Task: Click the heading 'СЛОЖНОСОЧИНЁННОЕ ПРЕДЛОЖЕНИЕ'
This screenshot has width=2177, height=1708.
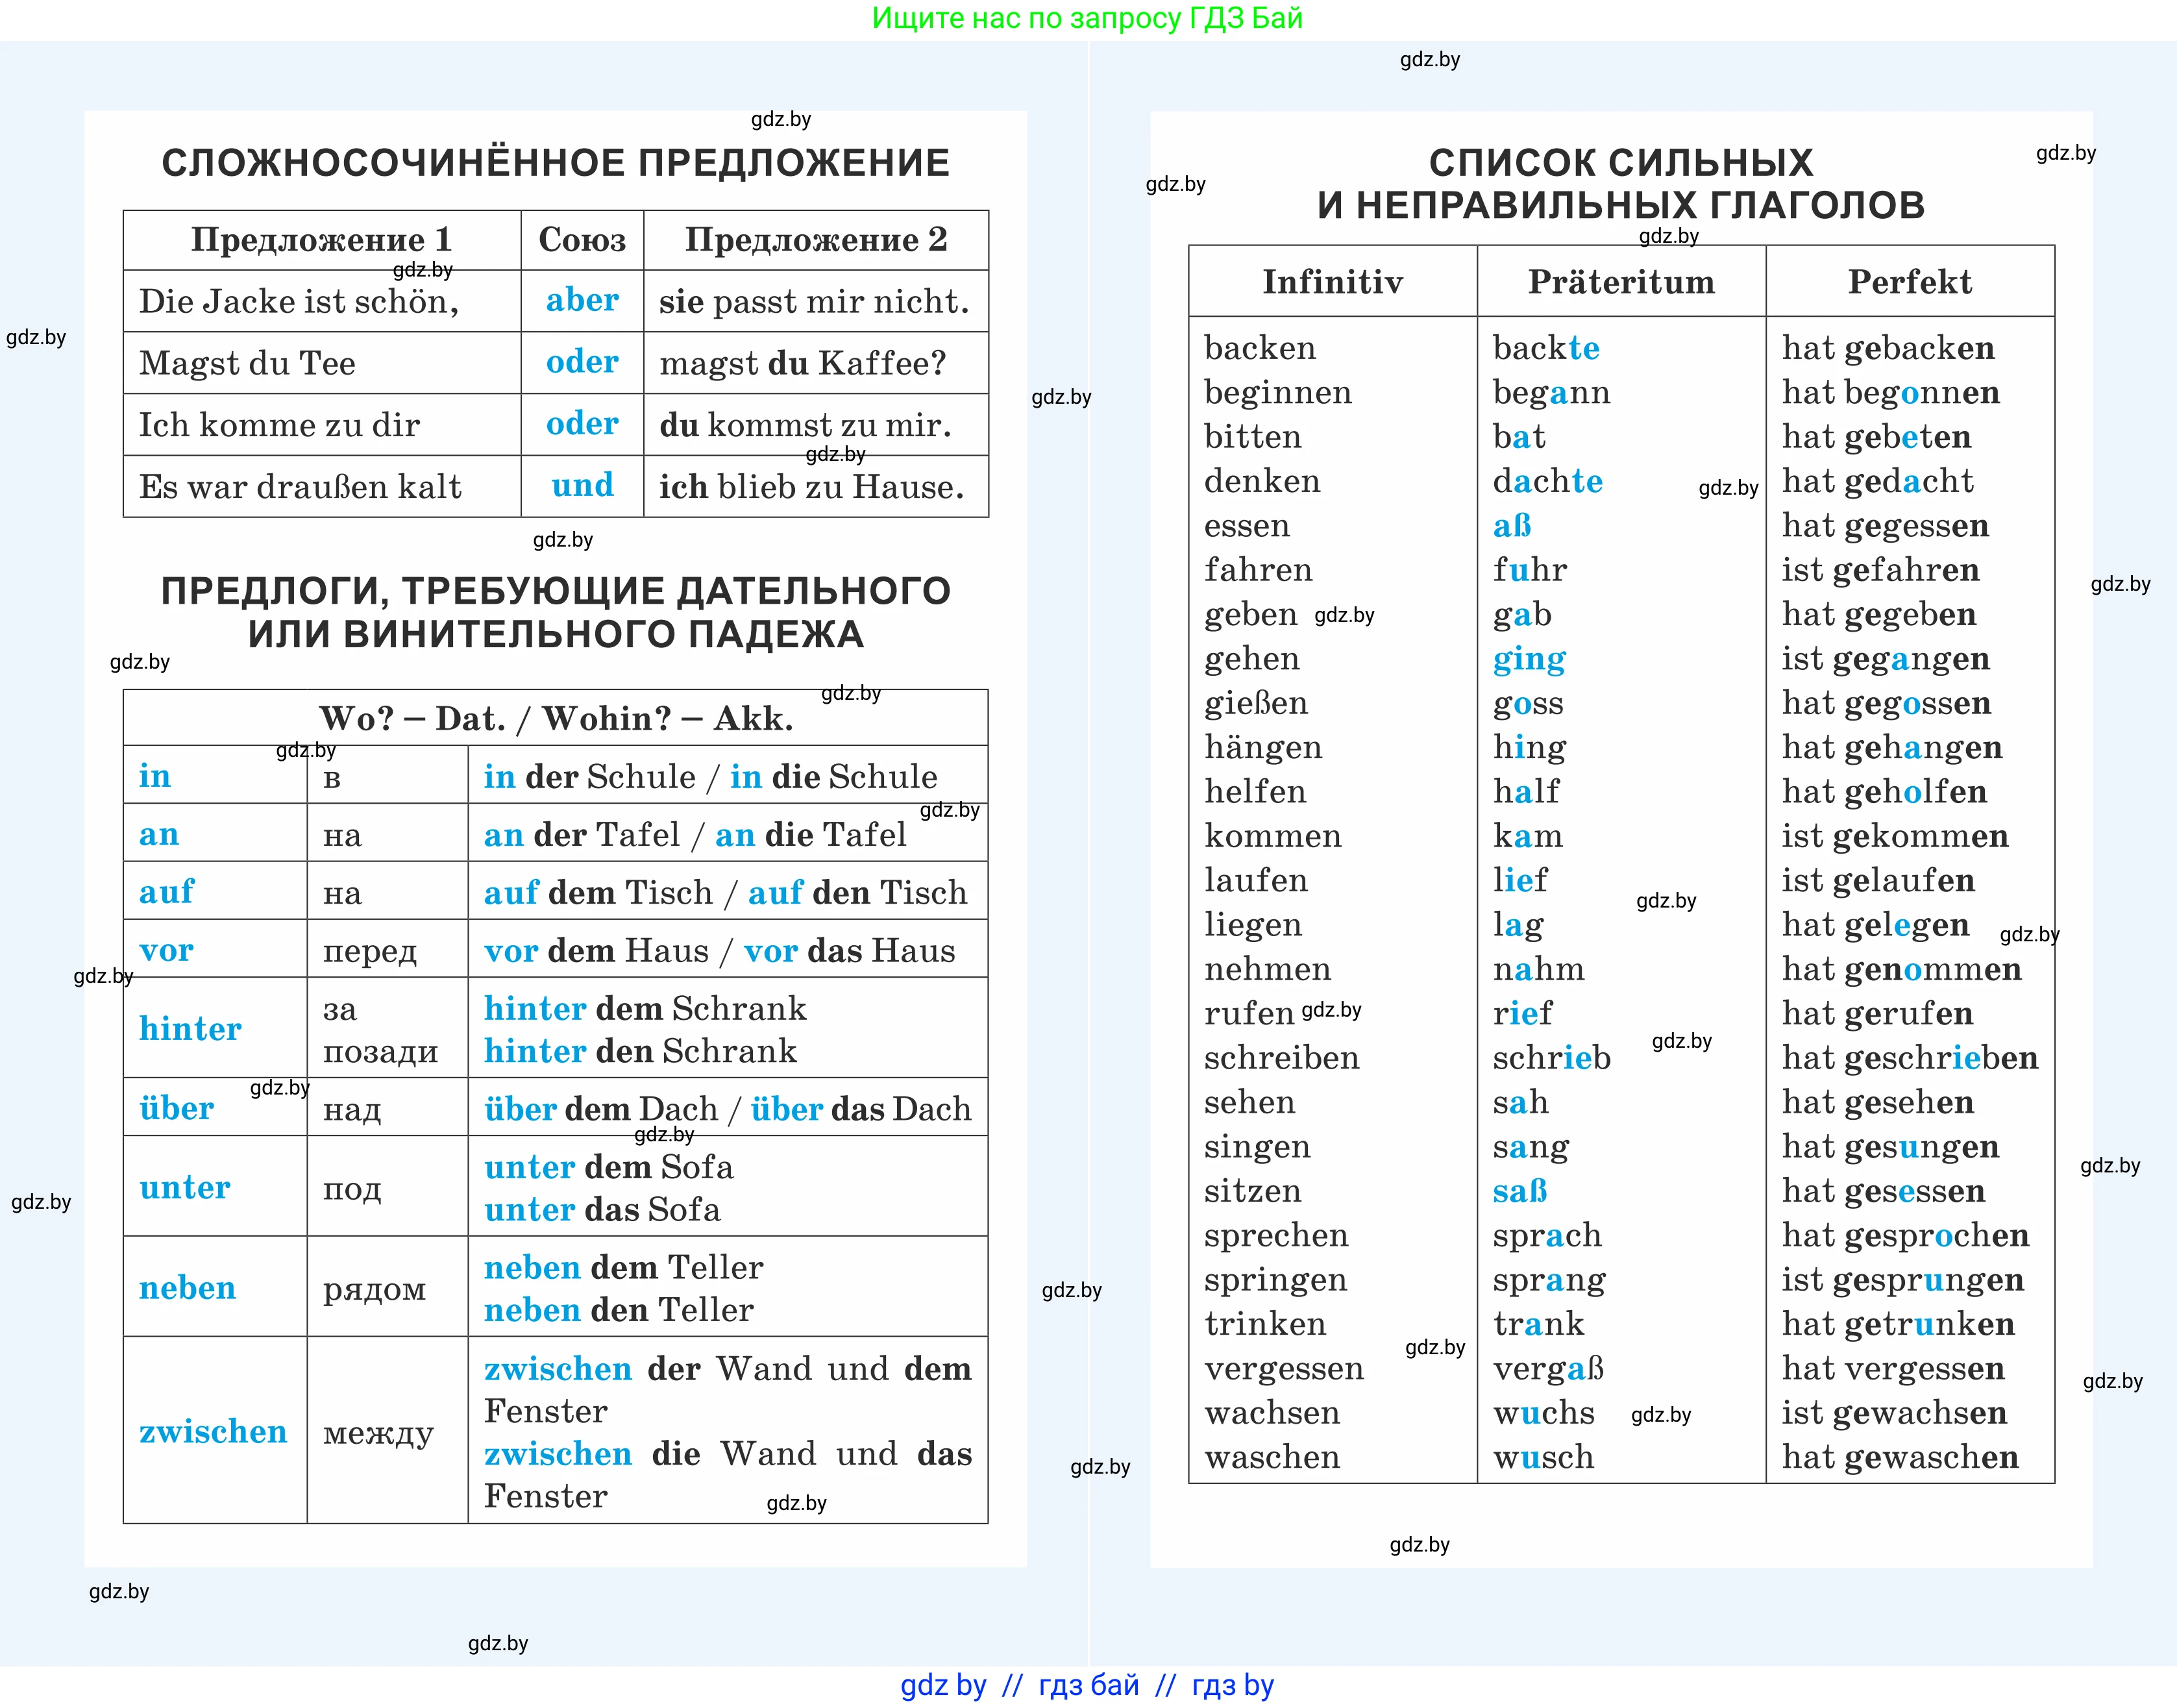Action: click(x=555, y=163)
